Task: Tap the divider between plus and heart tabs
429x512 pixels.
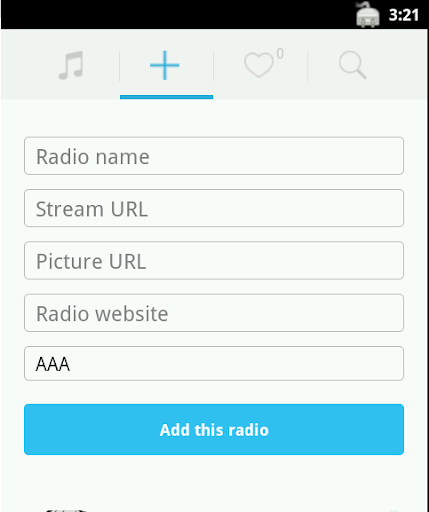Action: pyautogui.click(x=213, y=66)
